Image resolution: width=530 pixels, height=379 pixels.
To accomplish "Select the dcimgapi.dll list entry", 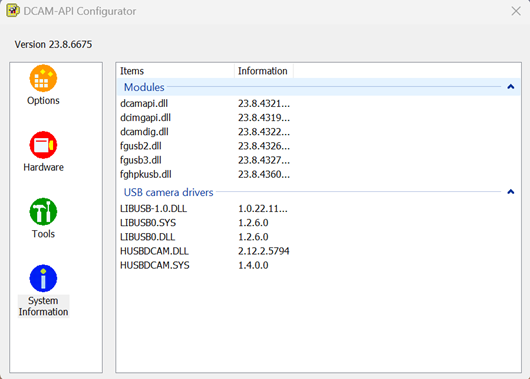I will (x=318, y=118).
